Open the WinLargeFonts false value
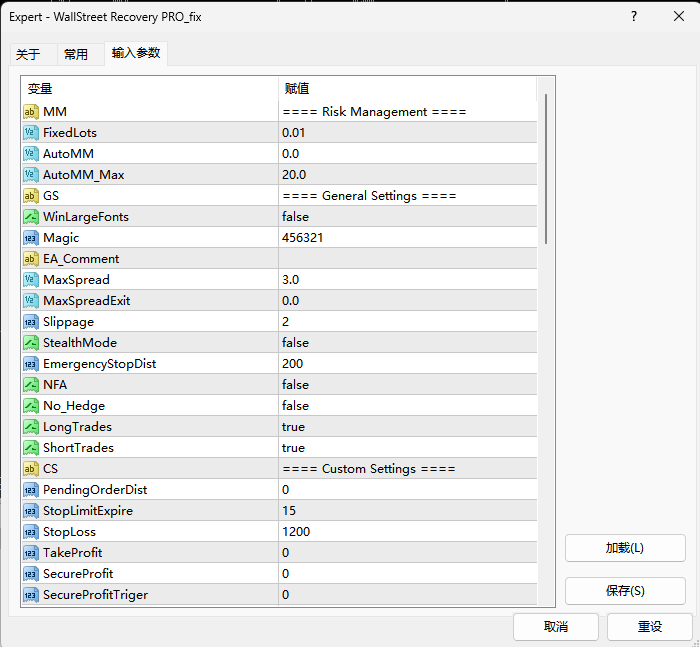The image size is (700, 647). tap(408, 217)
